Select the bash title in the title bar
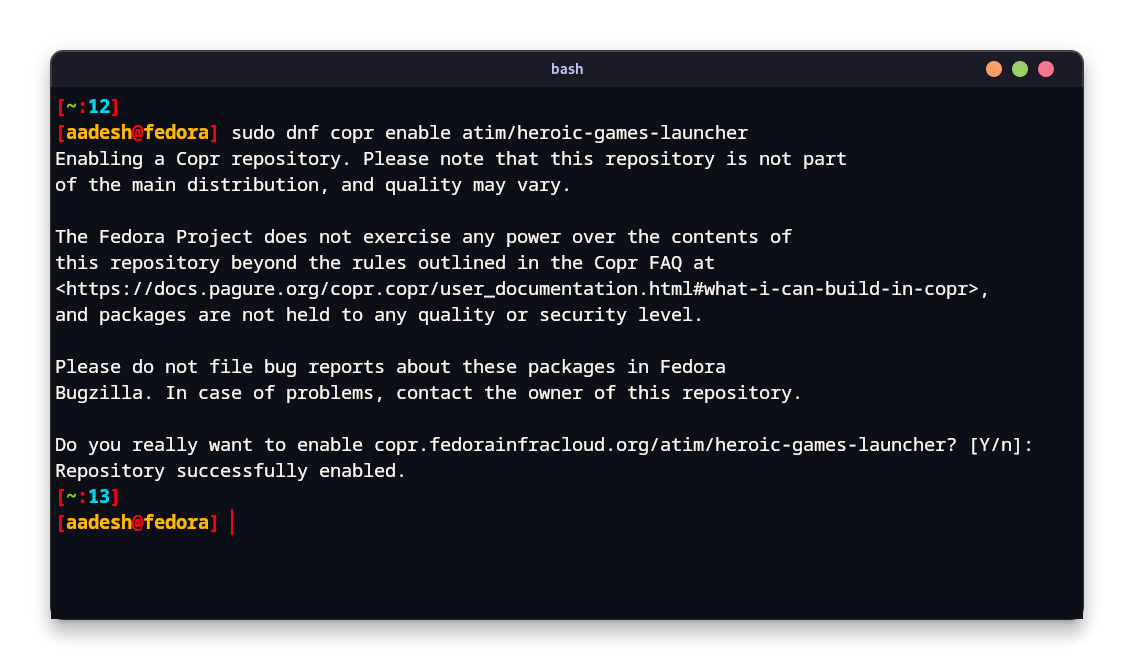Viewport: 1134px width, 670px height. tap(567, 69)
